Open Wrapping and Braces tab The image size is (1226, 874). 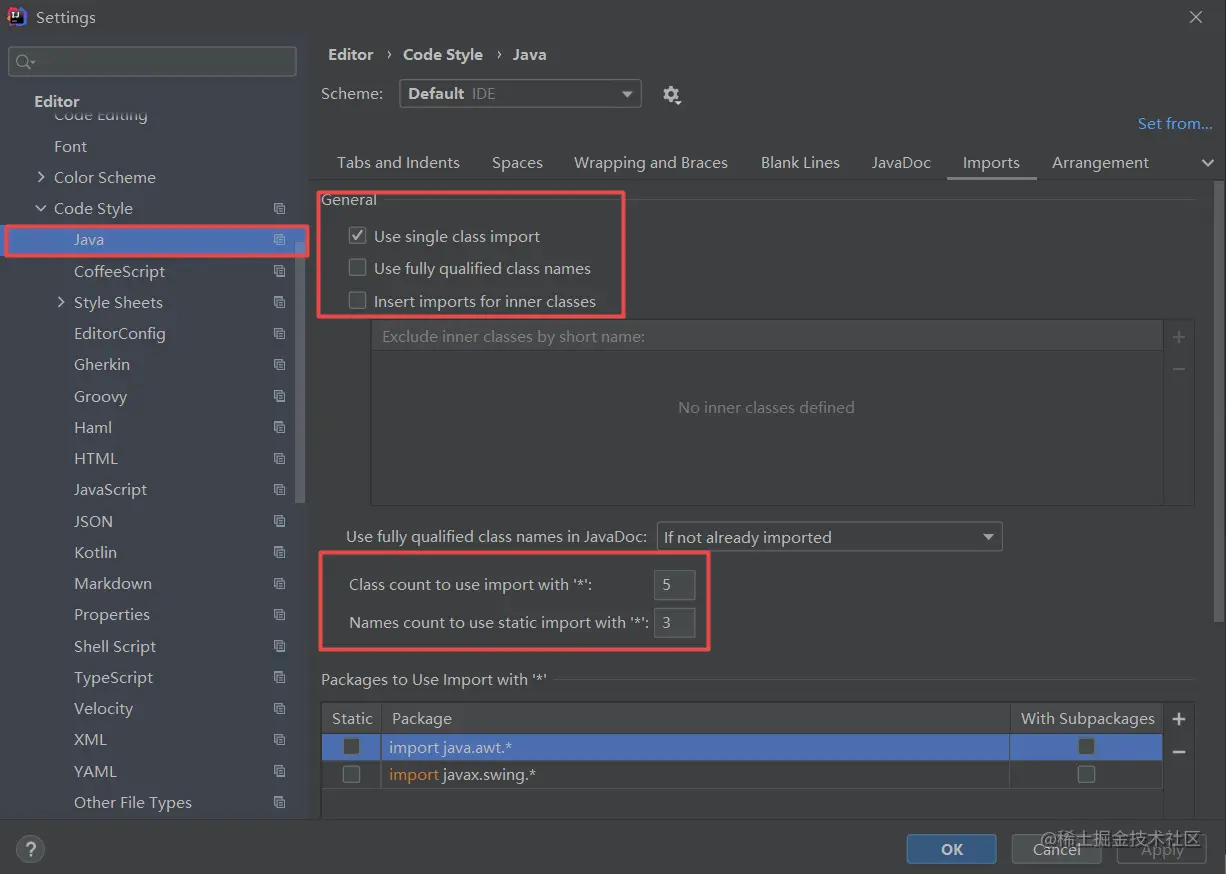tap(651, 163)
